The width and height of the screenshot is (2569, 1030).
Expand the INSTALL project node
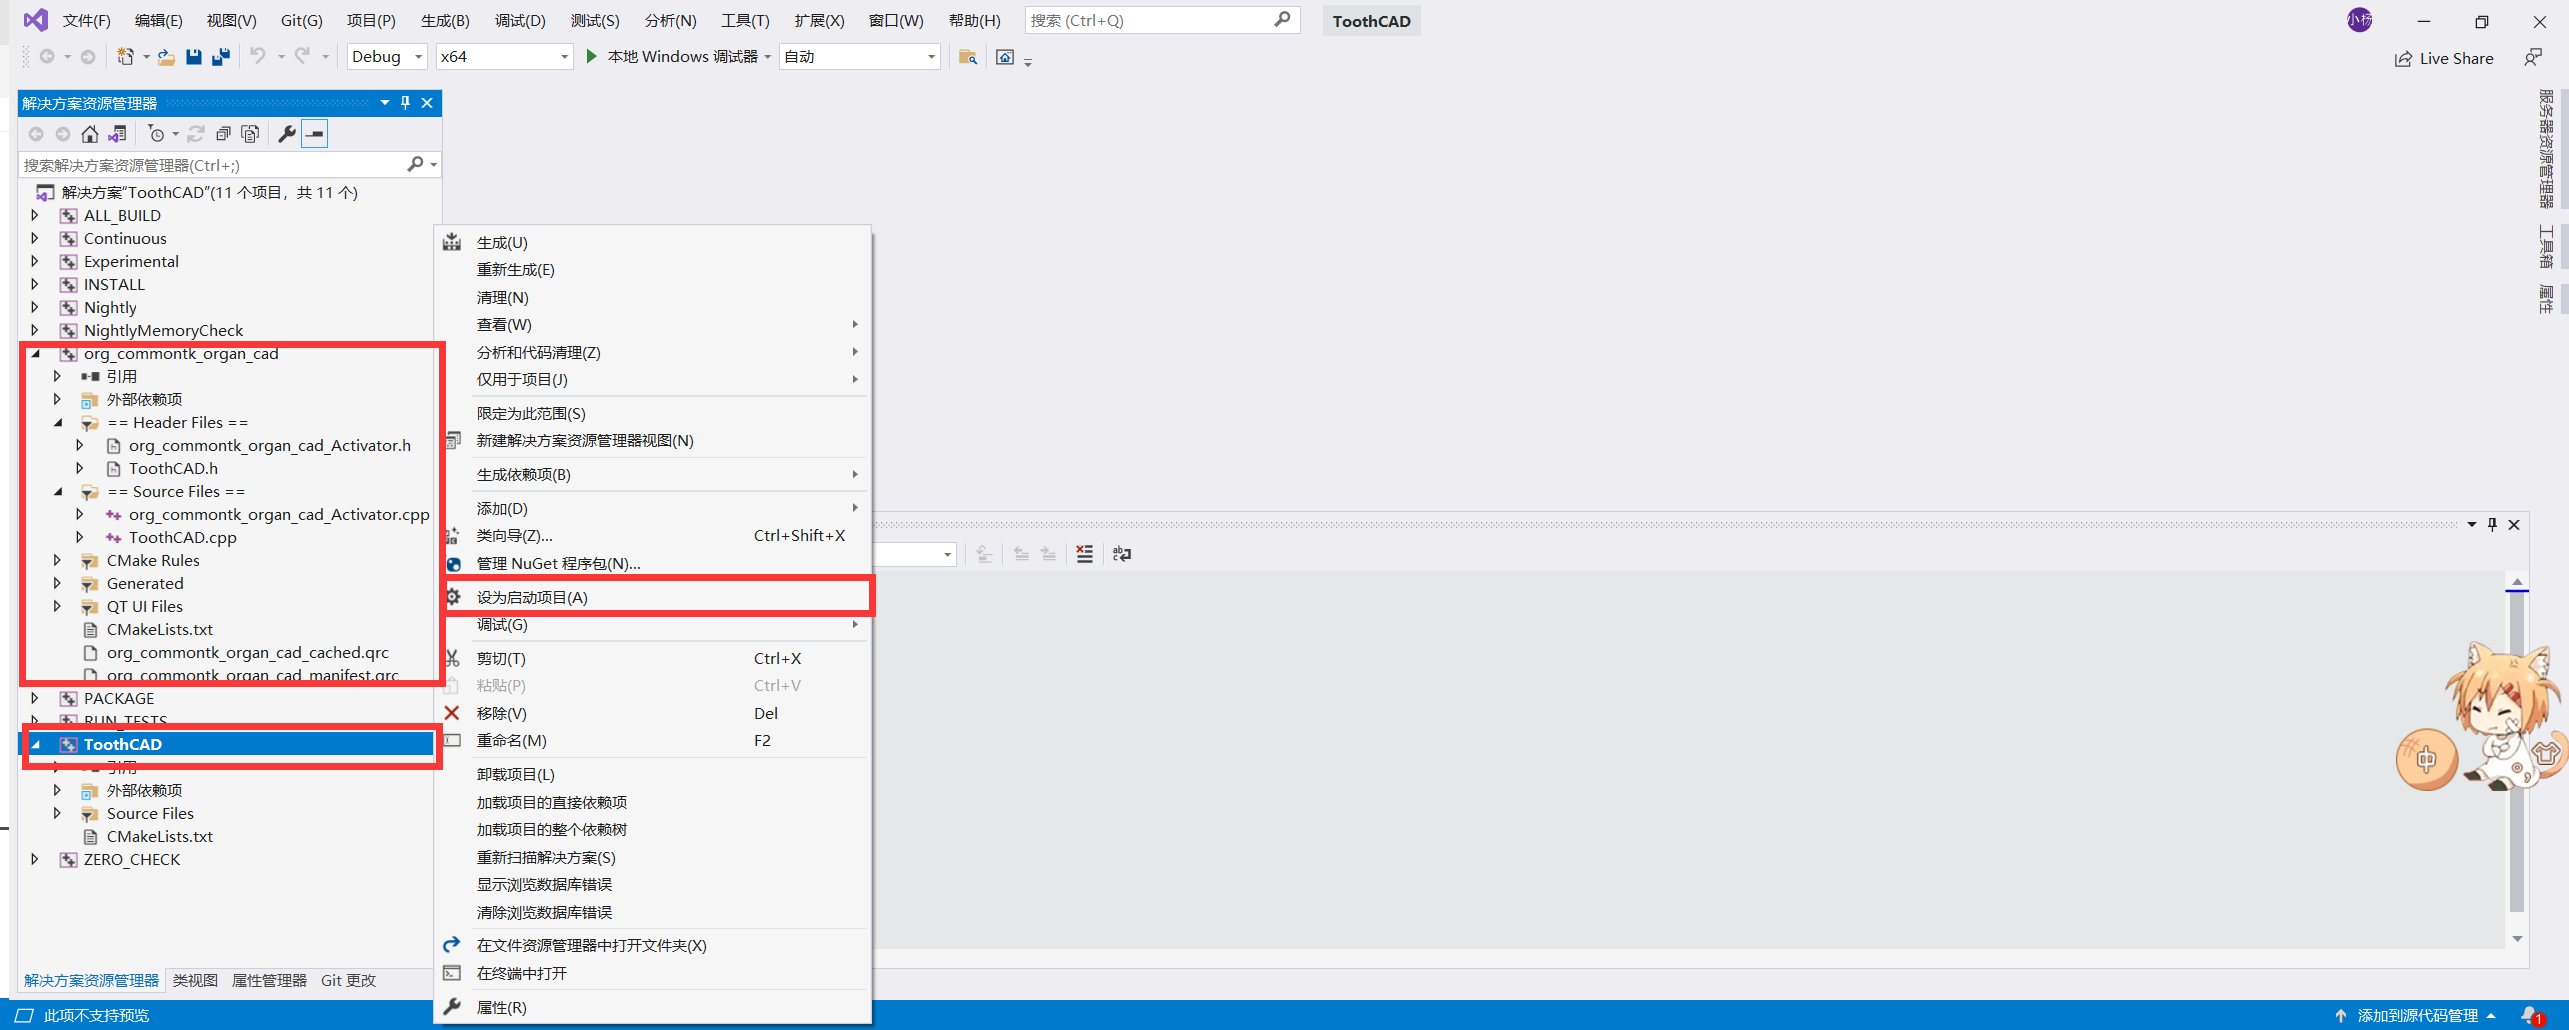click(x=35, y=284)
